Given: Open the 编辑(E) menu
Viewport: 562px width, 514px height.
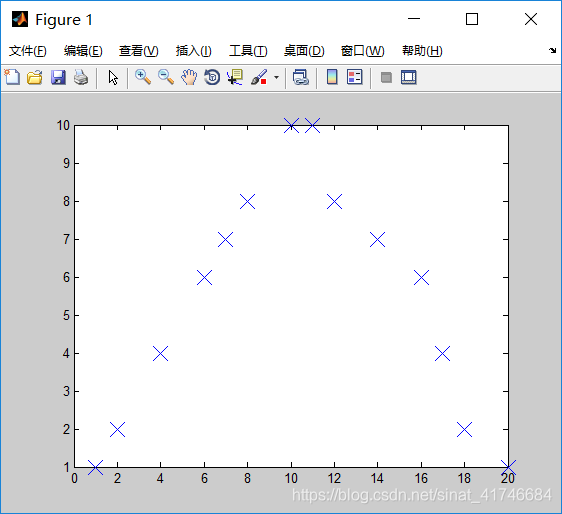Looking at the screenshot, I should pos(83,51).
